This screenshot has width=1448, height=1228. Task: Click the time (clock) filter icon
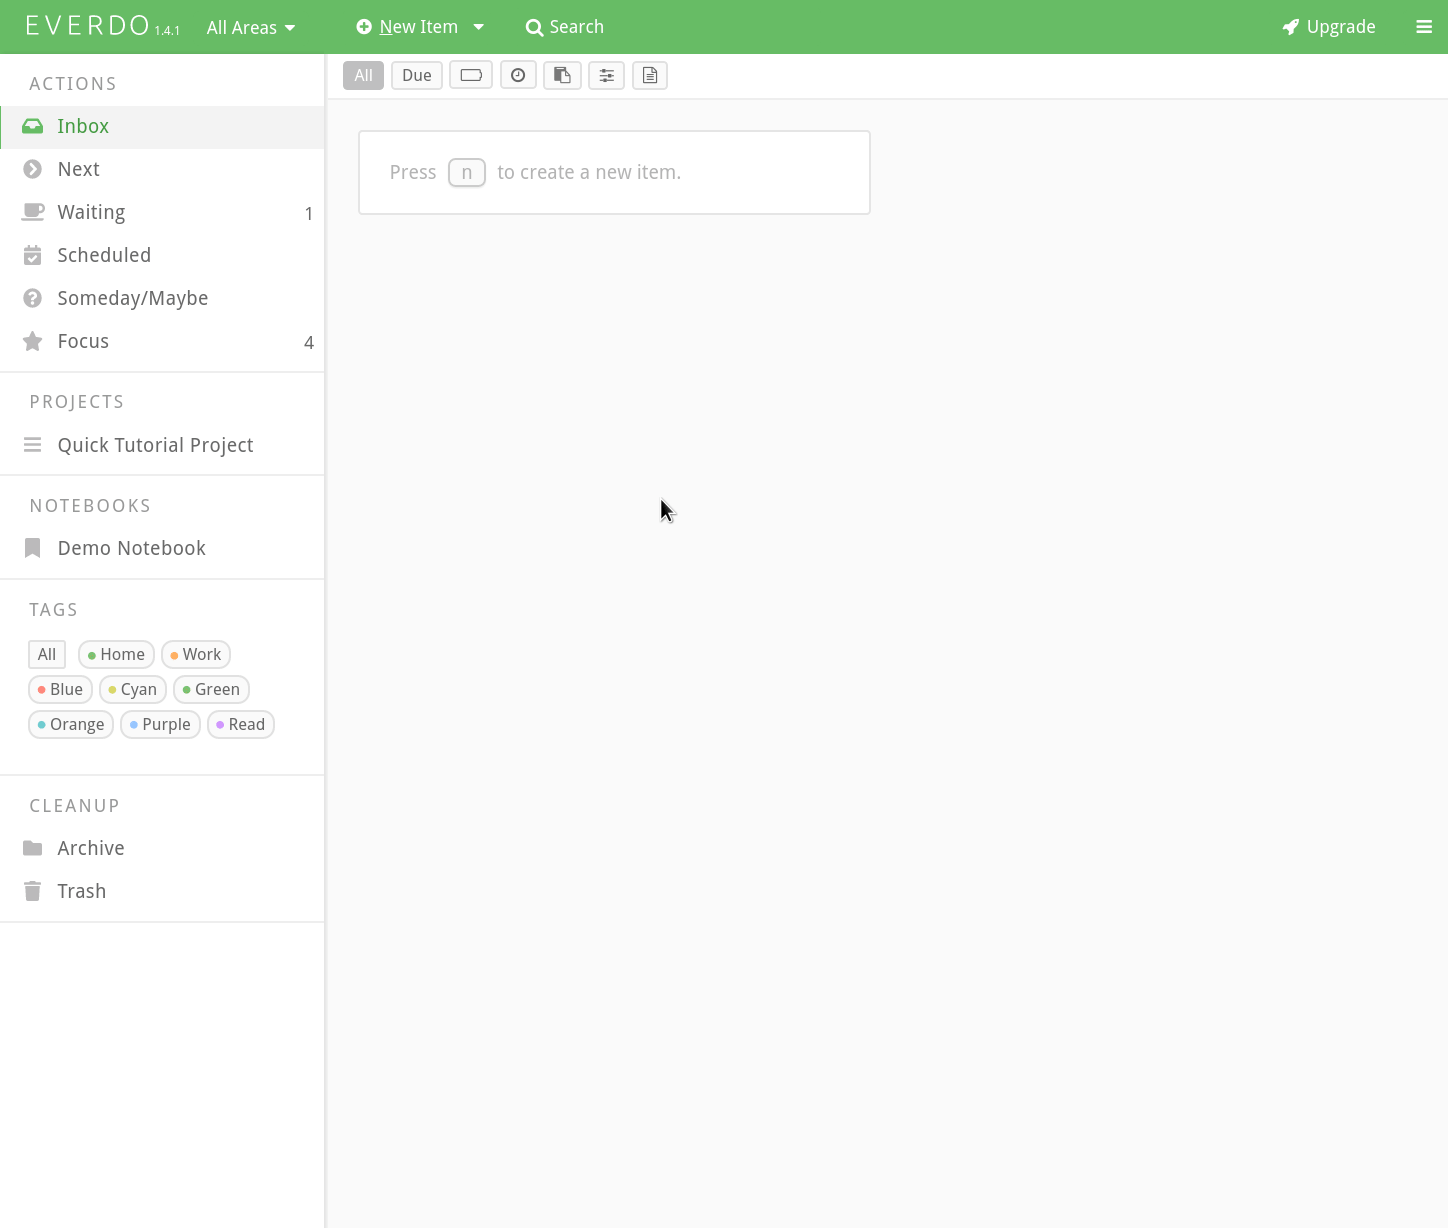tap(518, 75)
